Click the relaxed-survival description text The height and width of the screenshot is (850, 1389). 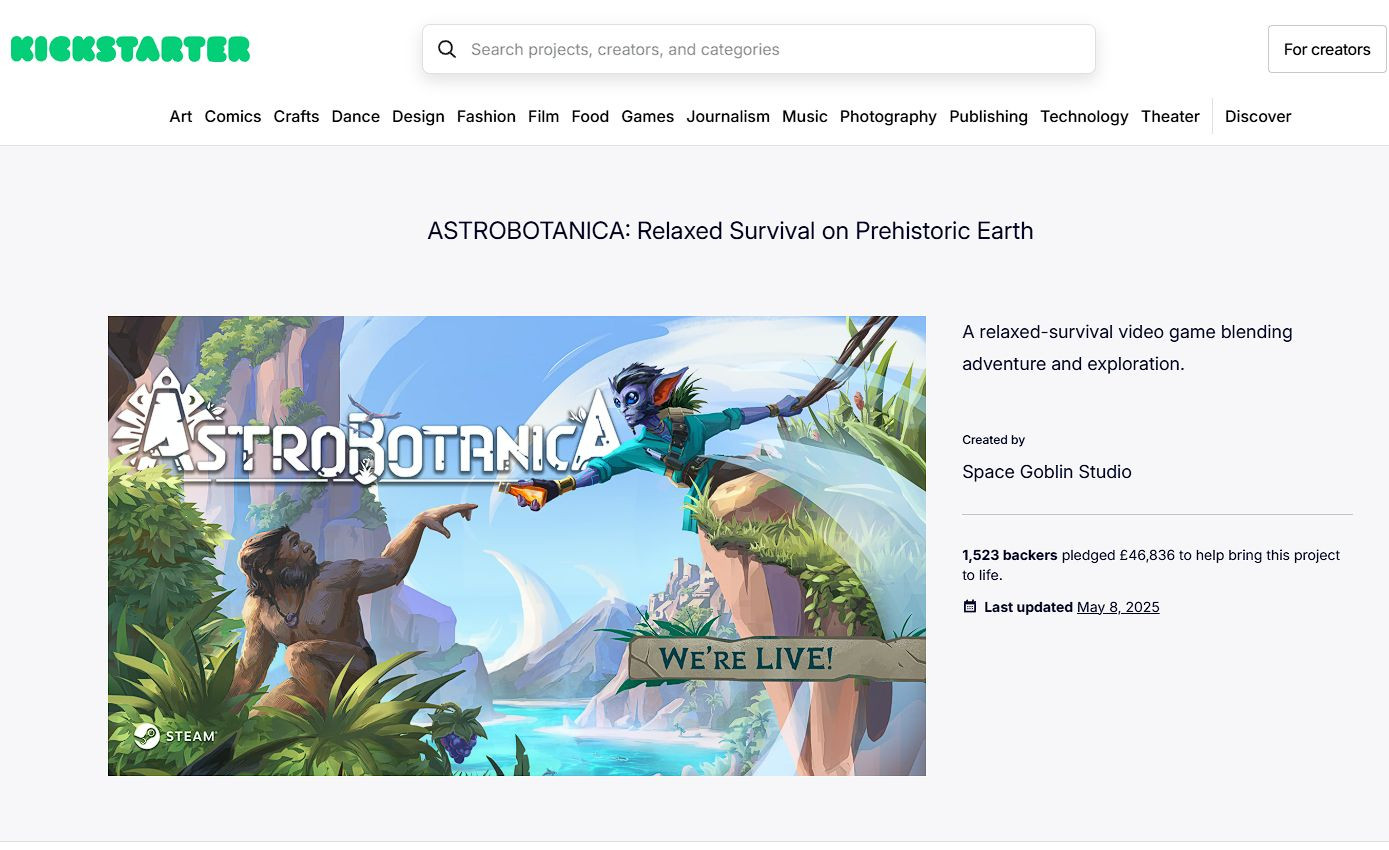1127,348
